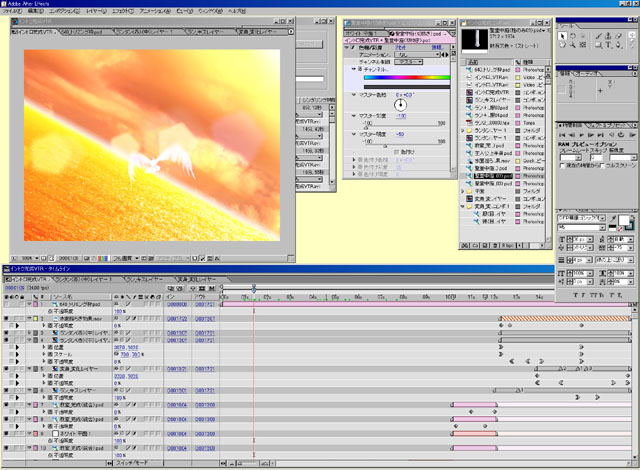Toggle video eye for layer 7 in timeline
This screenshot has height=470, width=640.
pyautogui.click(x=6, y=405)
